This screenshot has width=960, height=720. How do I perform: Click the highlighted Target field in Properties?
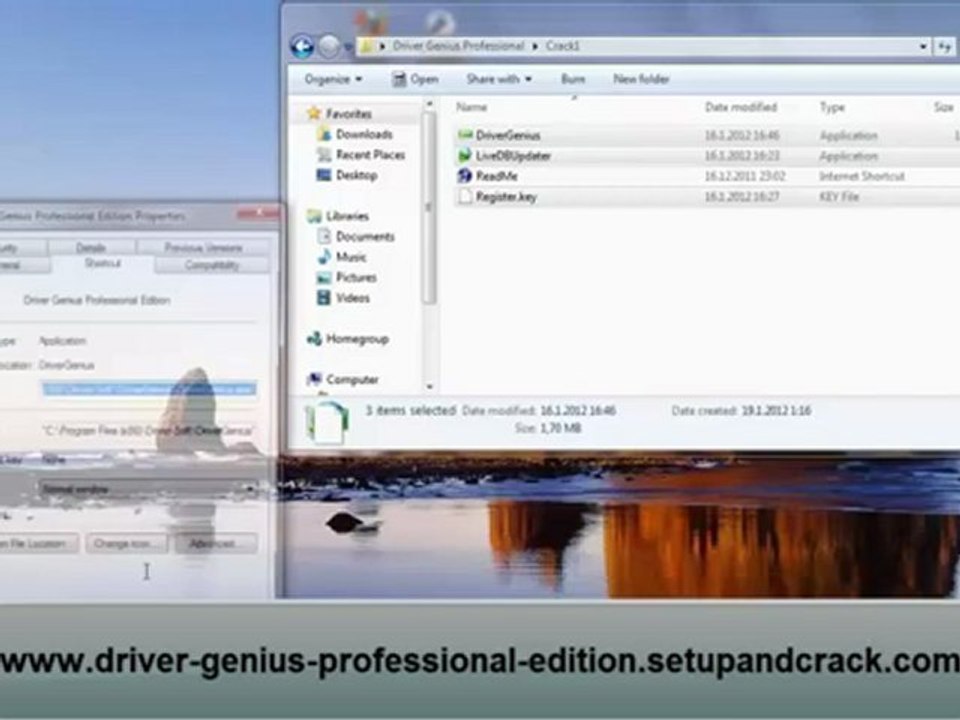149,389
